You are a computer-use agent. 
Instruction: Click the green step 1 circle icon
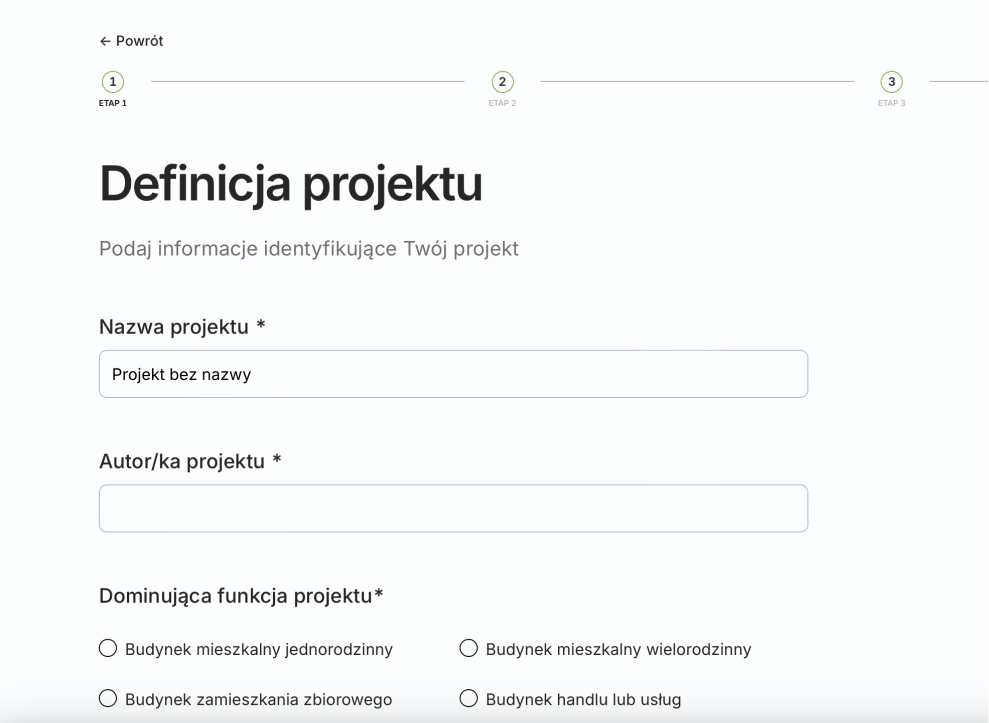pos(112,82)
